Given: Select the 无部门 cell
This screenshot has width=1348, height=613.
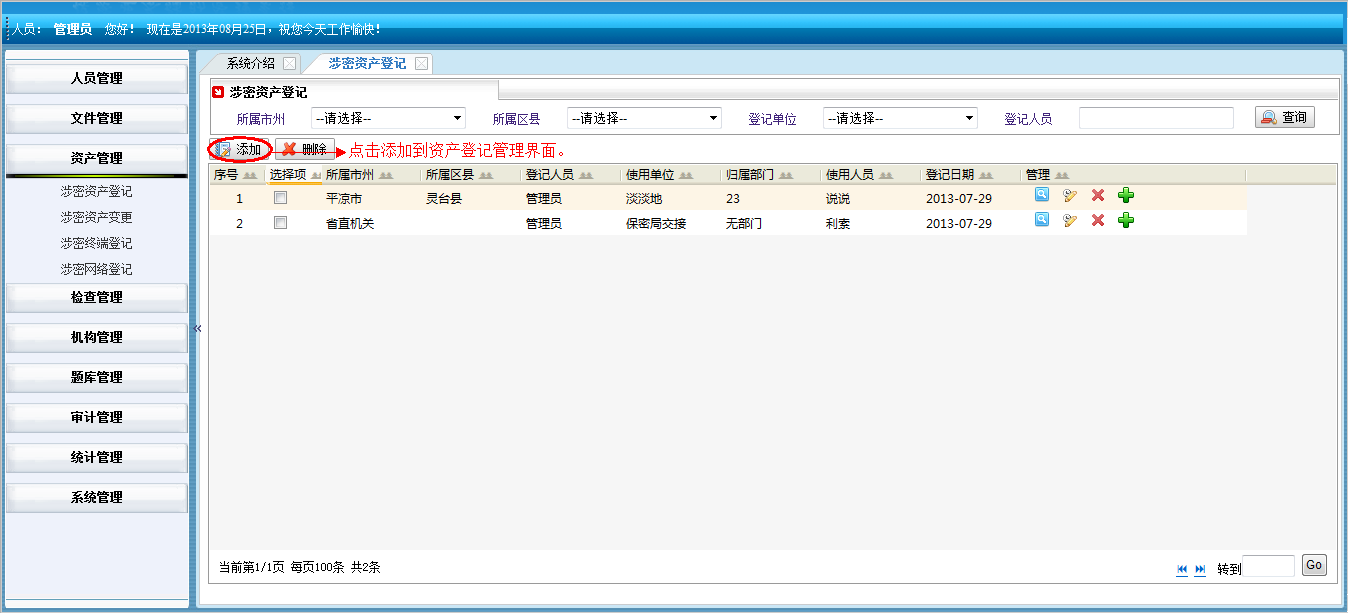Looking at the screenshot, I should (744, 223).
